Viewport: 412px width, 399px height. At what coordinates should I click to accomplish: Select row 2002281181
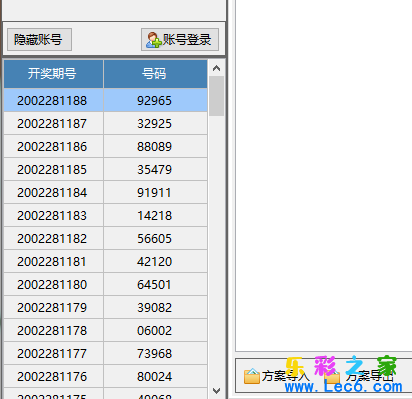(106, 261)
